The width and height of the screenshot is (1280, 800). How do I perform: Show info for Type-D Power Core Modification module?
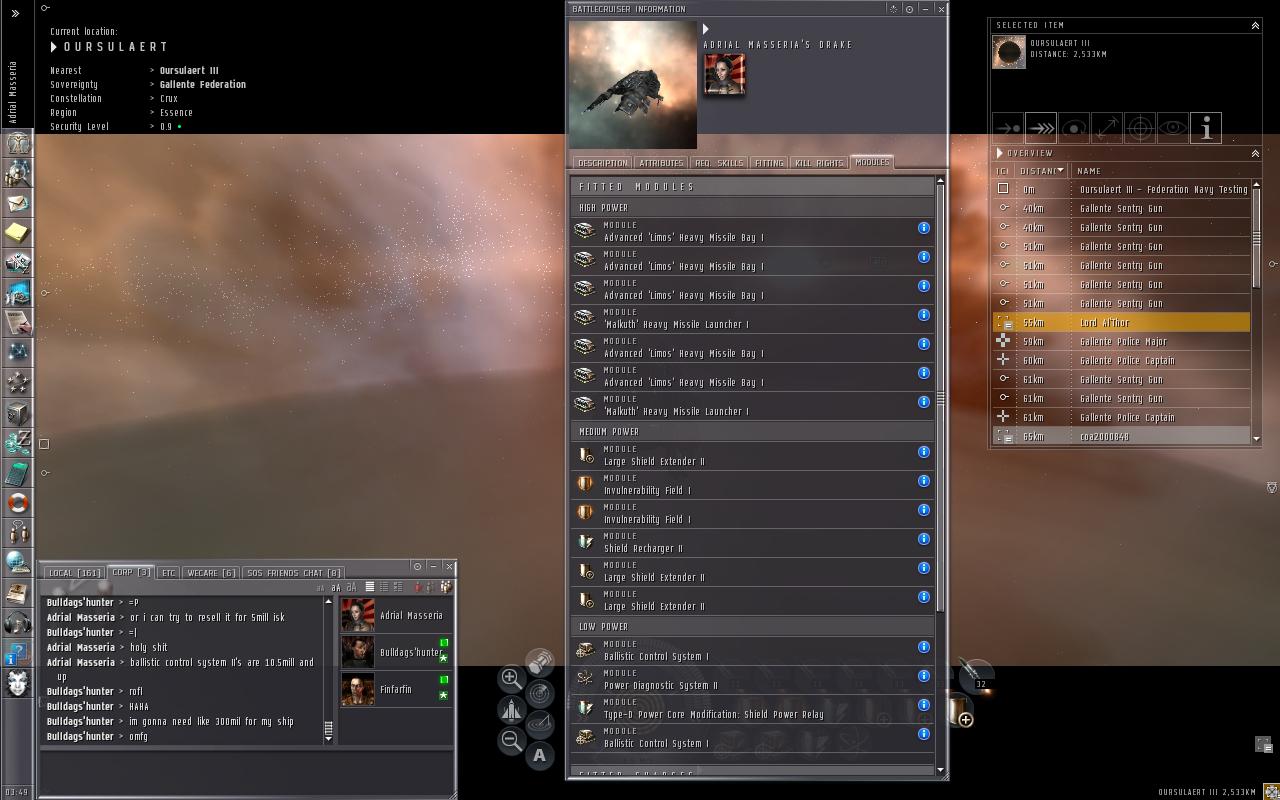coord(924,705)
